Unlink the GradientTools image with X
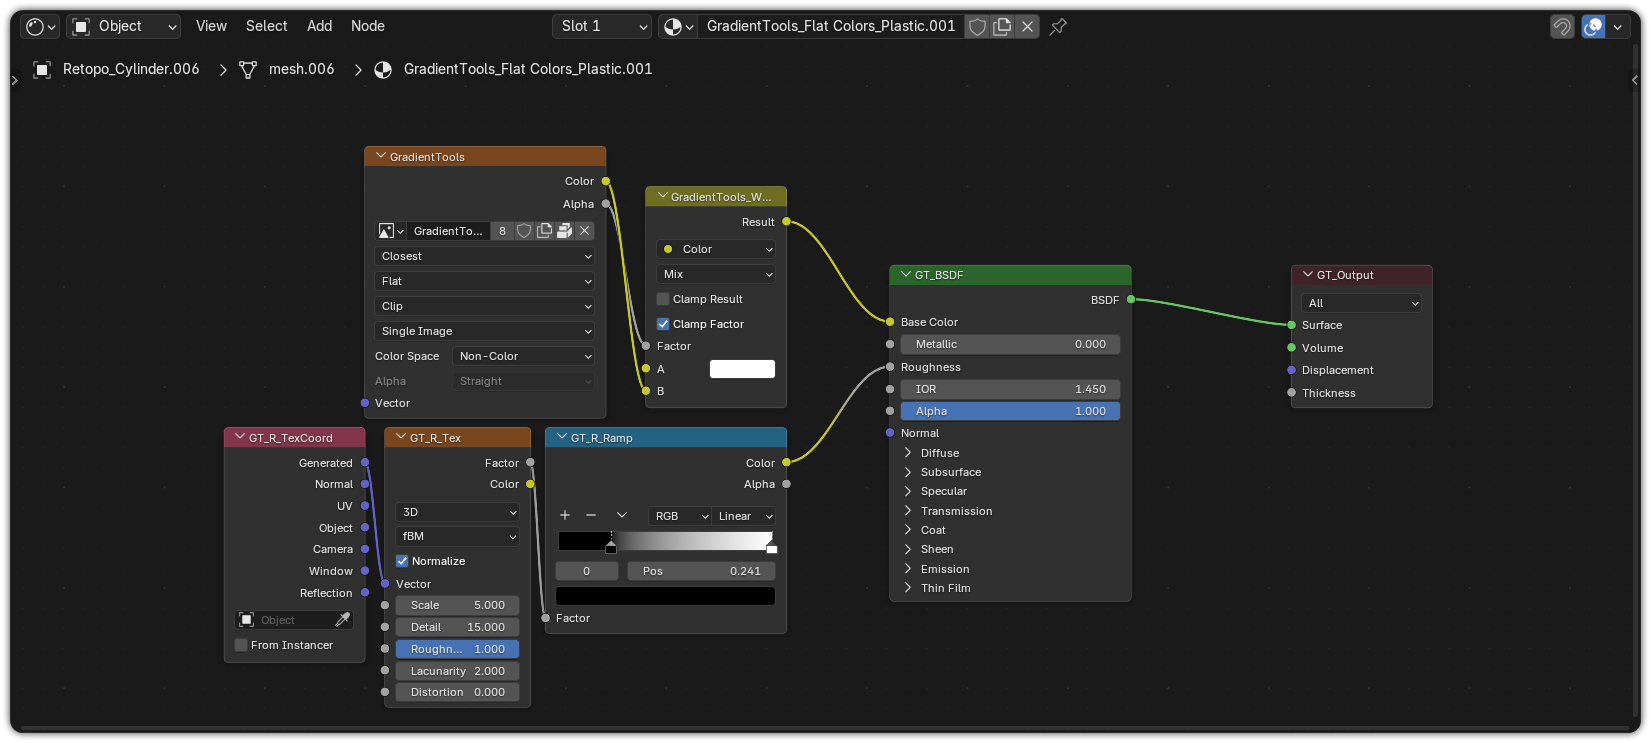Viewport: 1651px width, 743px height. (585, 231)
